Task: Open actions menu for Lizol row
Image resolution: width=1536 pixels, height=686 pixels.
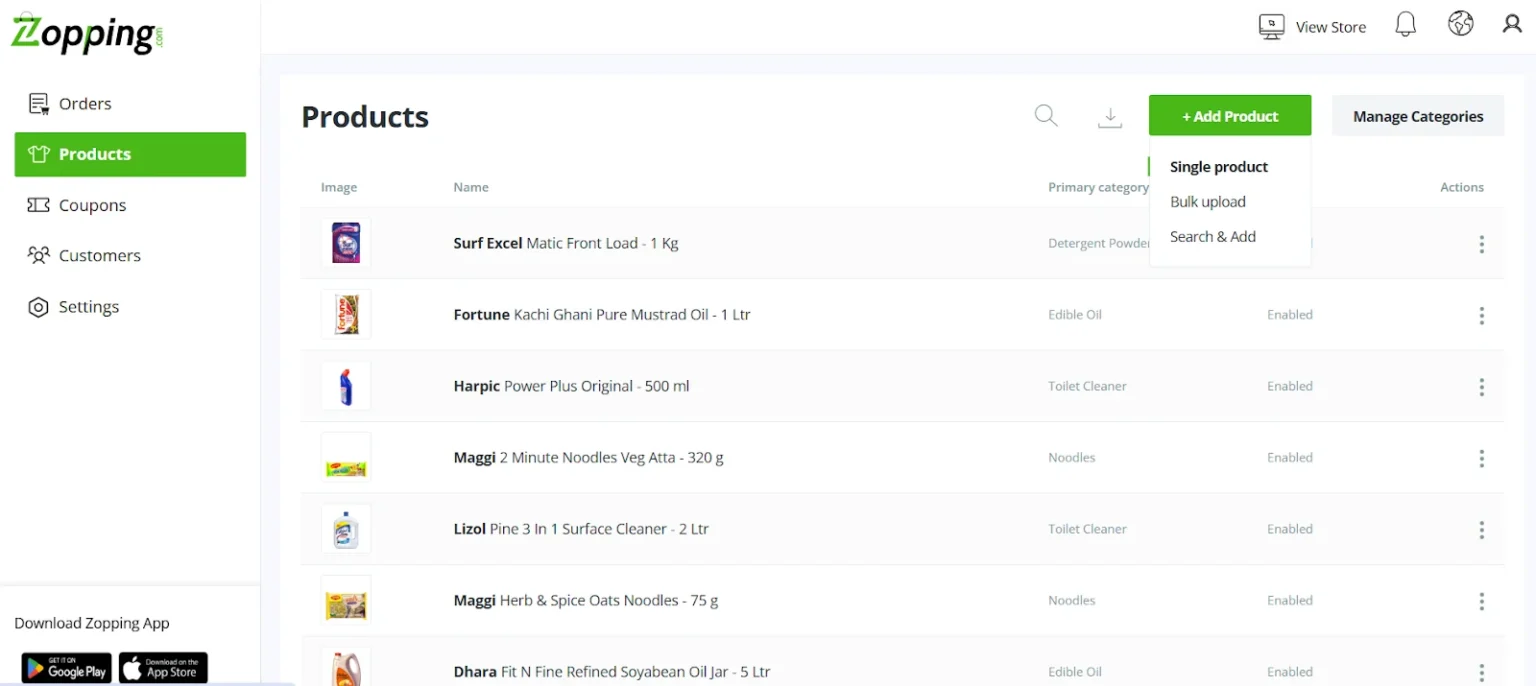Action: pos(1481,530)
